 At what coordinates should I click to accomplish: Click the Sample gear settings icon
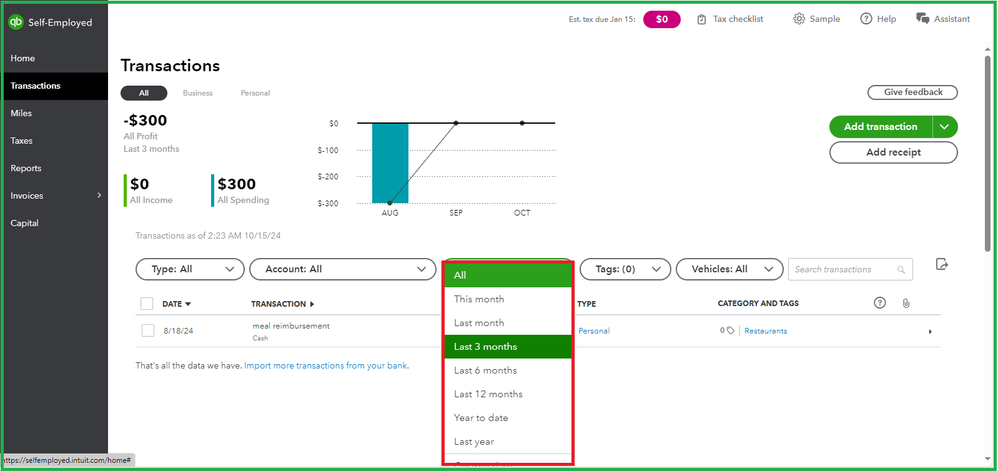point(799,19)
